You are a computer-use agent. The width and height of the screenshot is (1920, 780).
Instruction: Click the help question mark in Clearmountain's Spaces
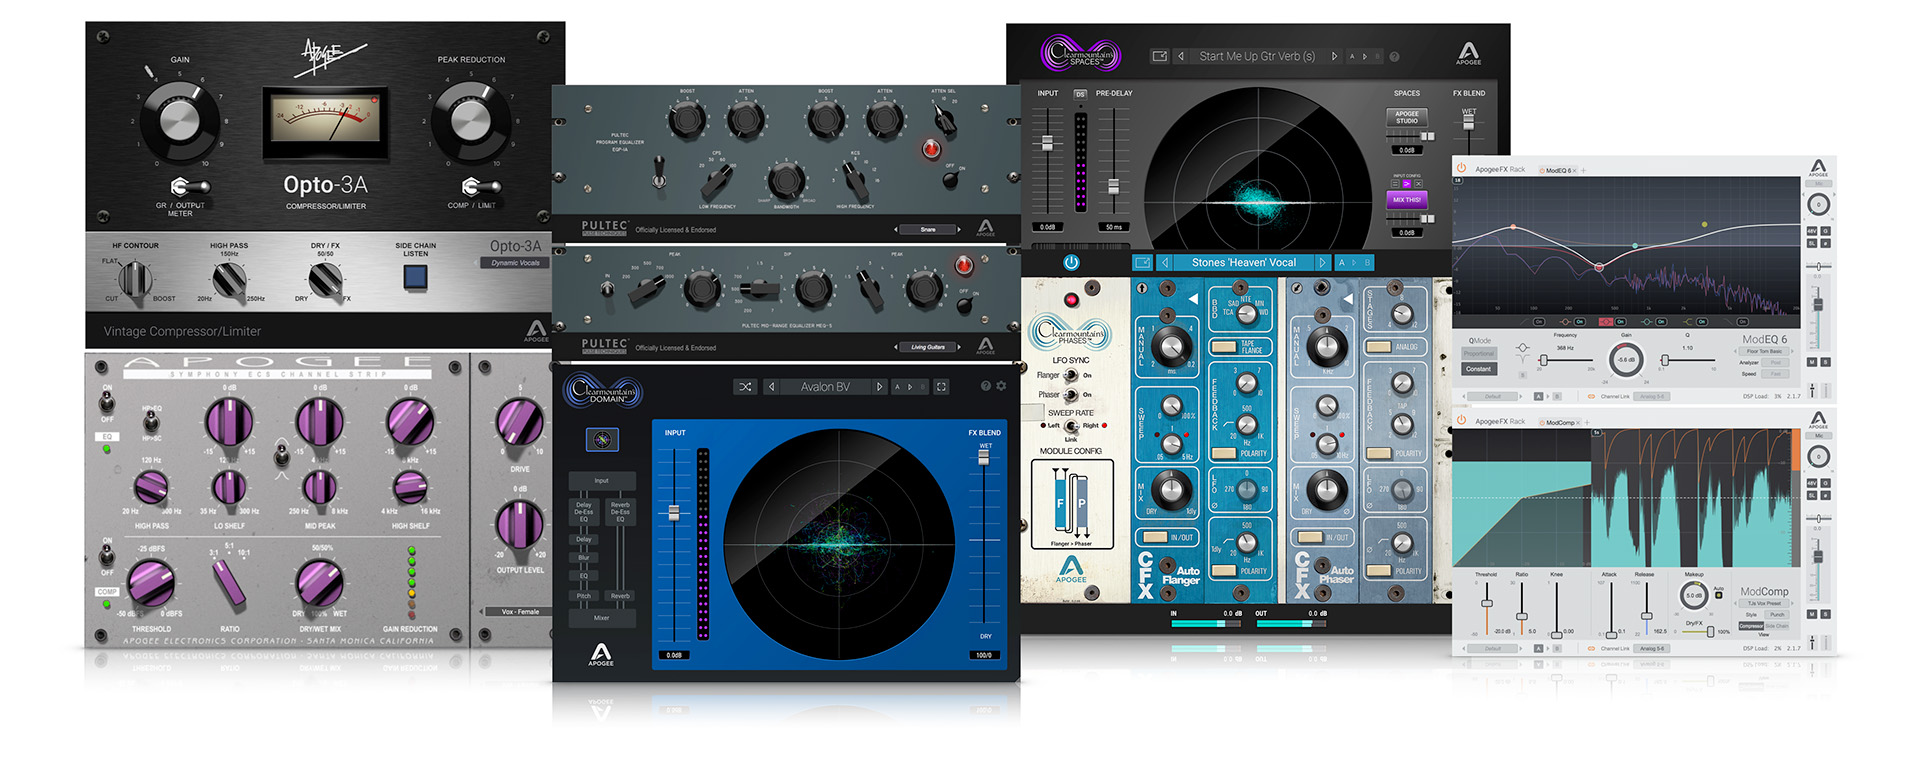[x=1394, y=57]
